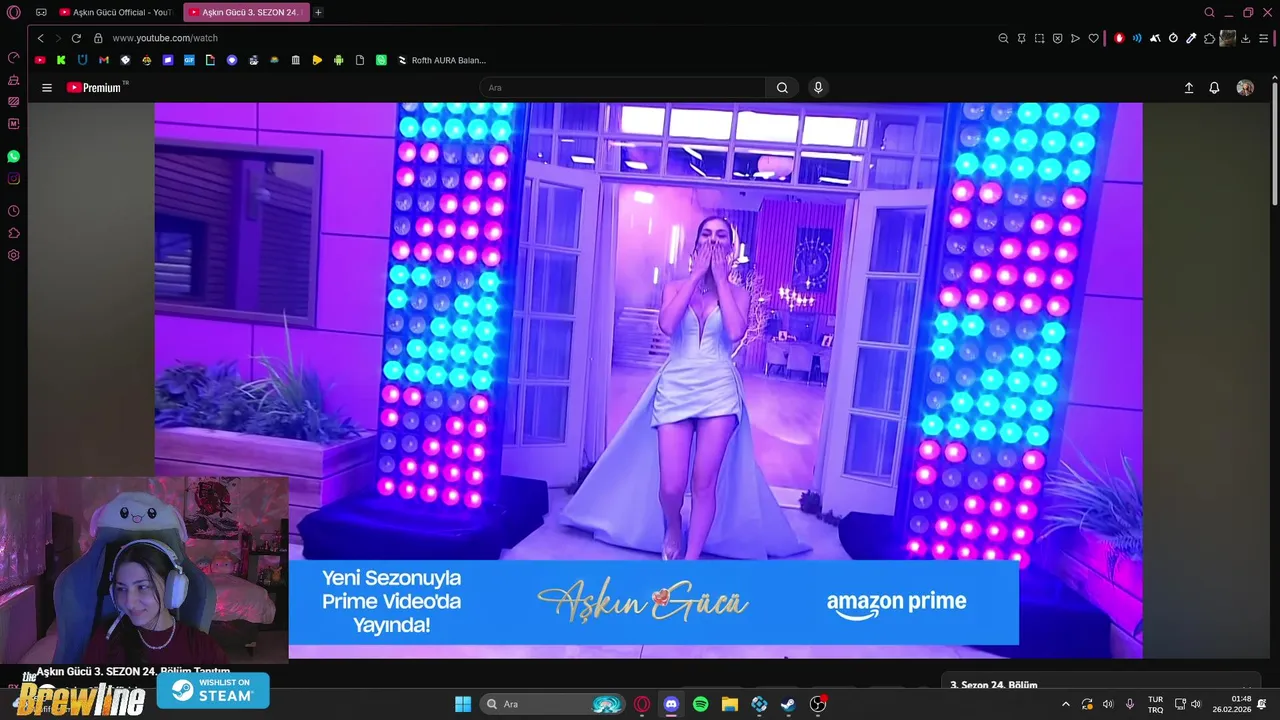Show hidden system tray icons chevron

tap(1065, 704)
